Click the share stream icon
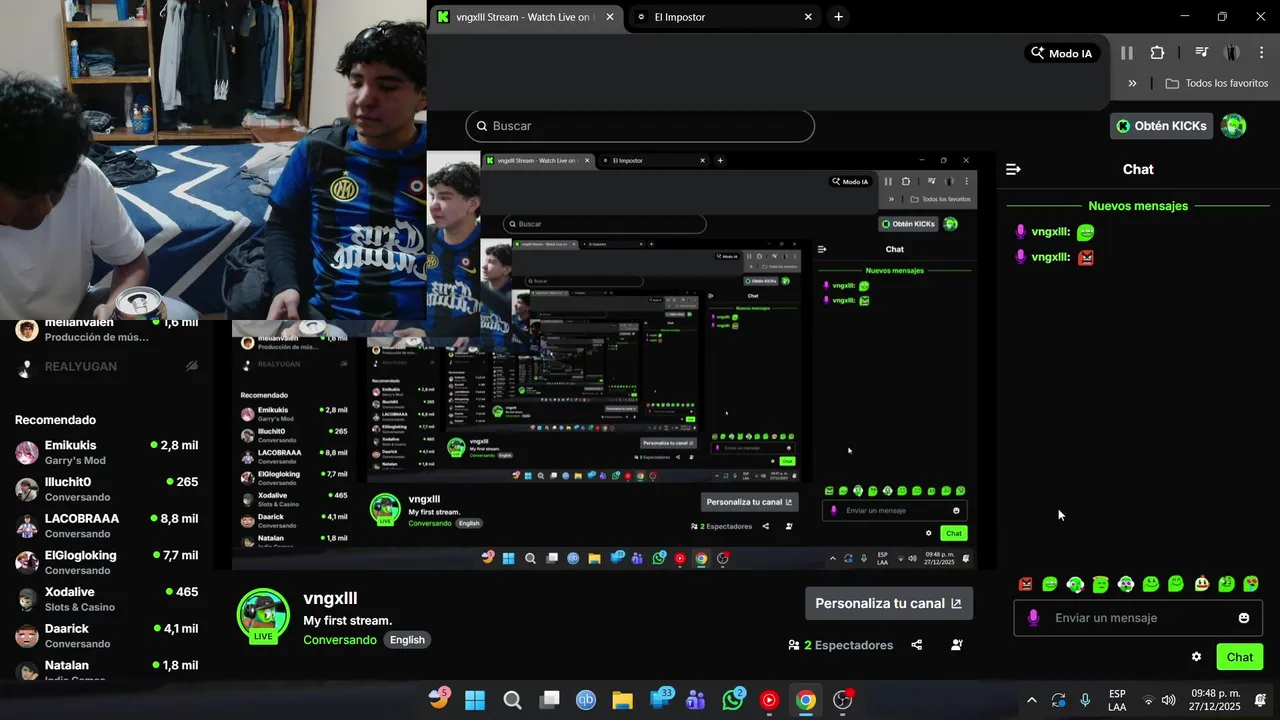 click(917, 645)
